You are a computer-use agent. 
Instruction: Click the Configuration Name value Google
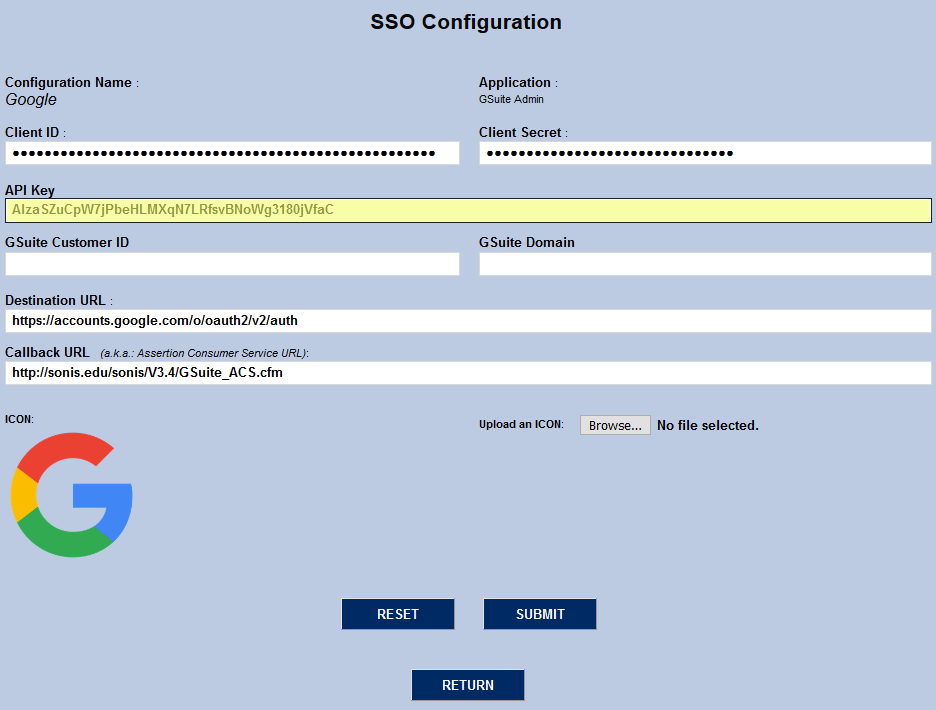(x=30, y=100)
